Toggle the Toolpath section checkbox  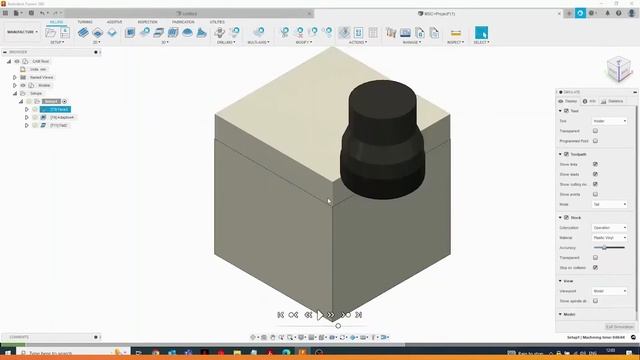point(566,154)
